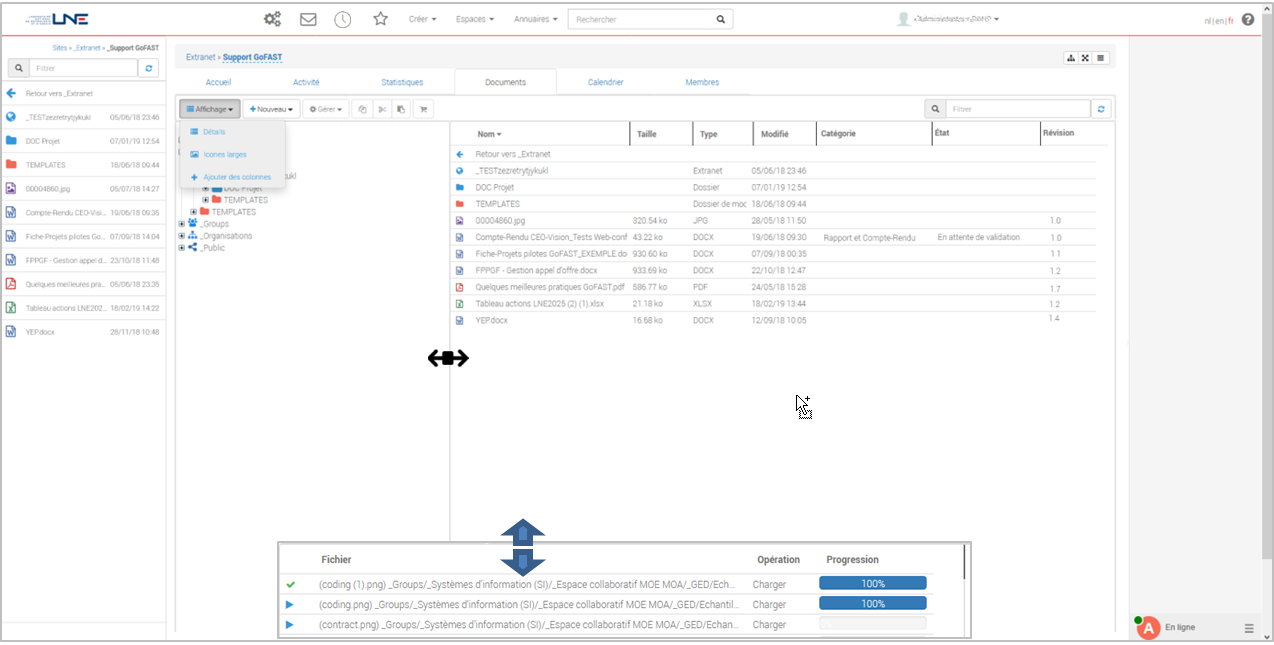Click in the top Rechercher search field
Image resolution: width=1274 pixels, height=645 pixels.
[x=640, y=19]
